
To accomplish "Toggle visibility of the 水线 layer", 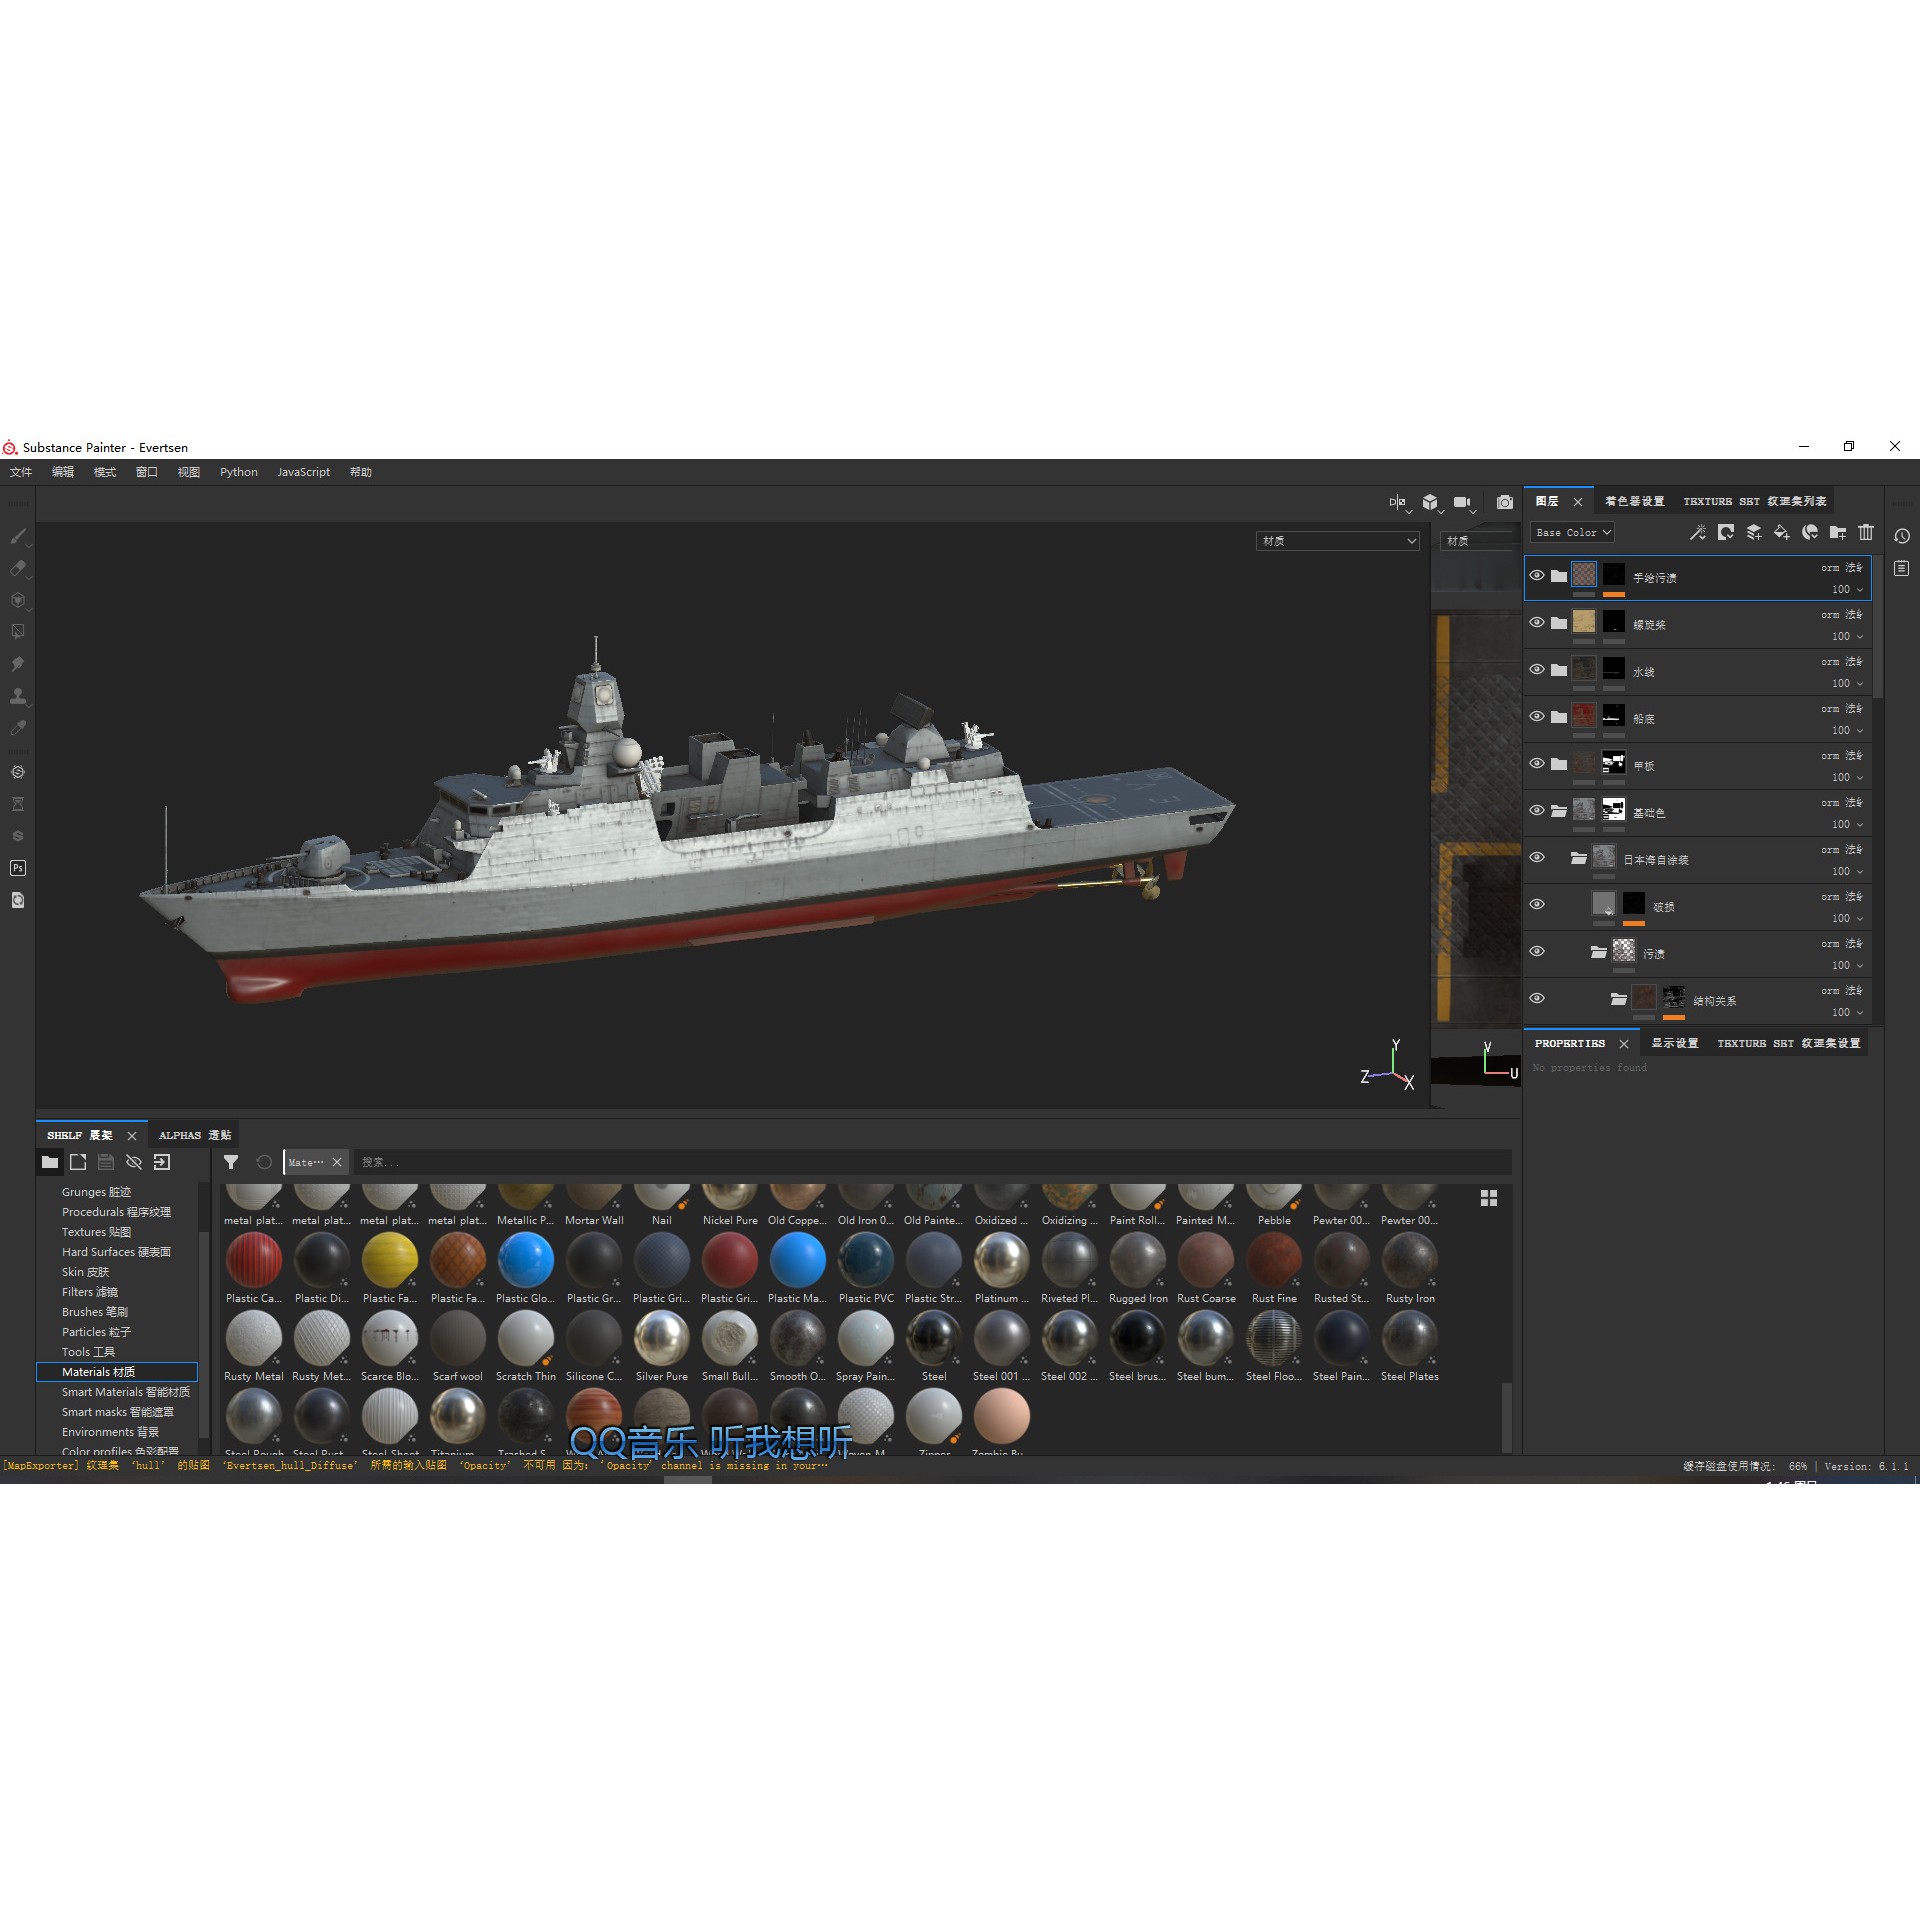I will point(1538,670).
